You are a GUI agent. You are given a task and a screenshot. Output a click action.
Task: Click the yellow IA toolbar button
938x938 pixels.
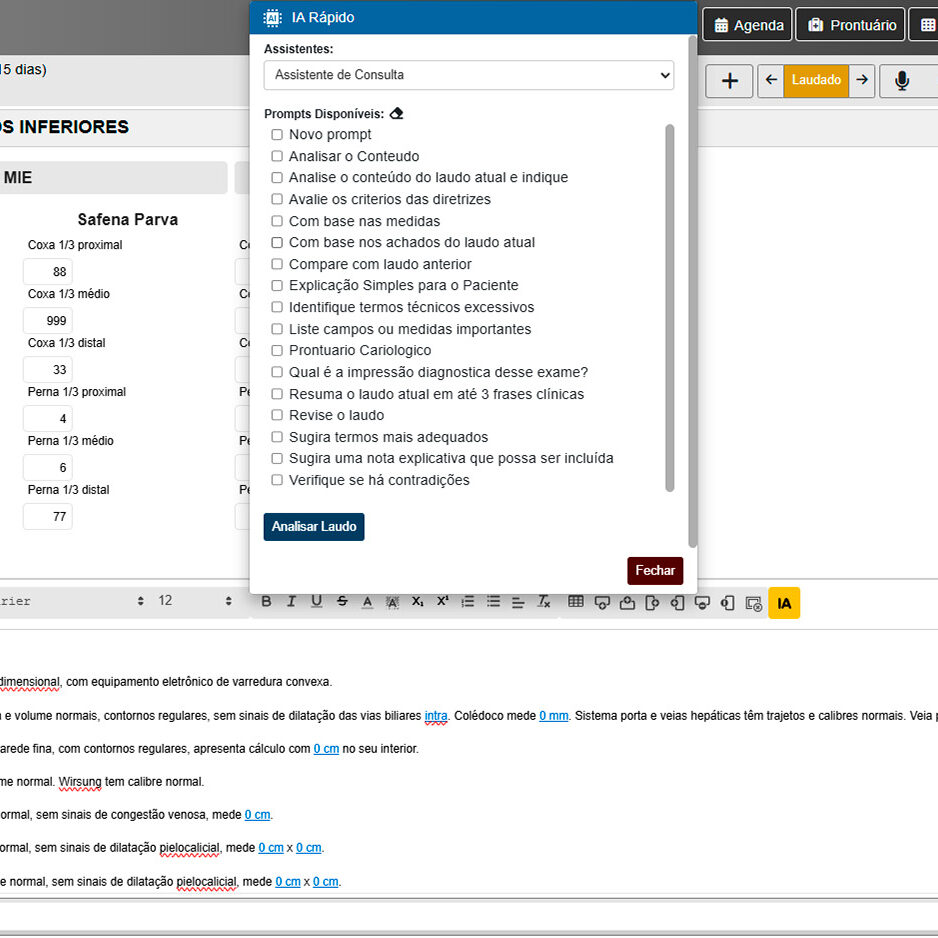tap(784, 603)
